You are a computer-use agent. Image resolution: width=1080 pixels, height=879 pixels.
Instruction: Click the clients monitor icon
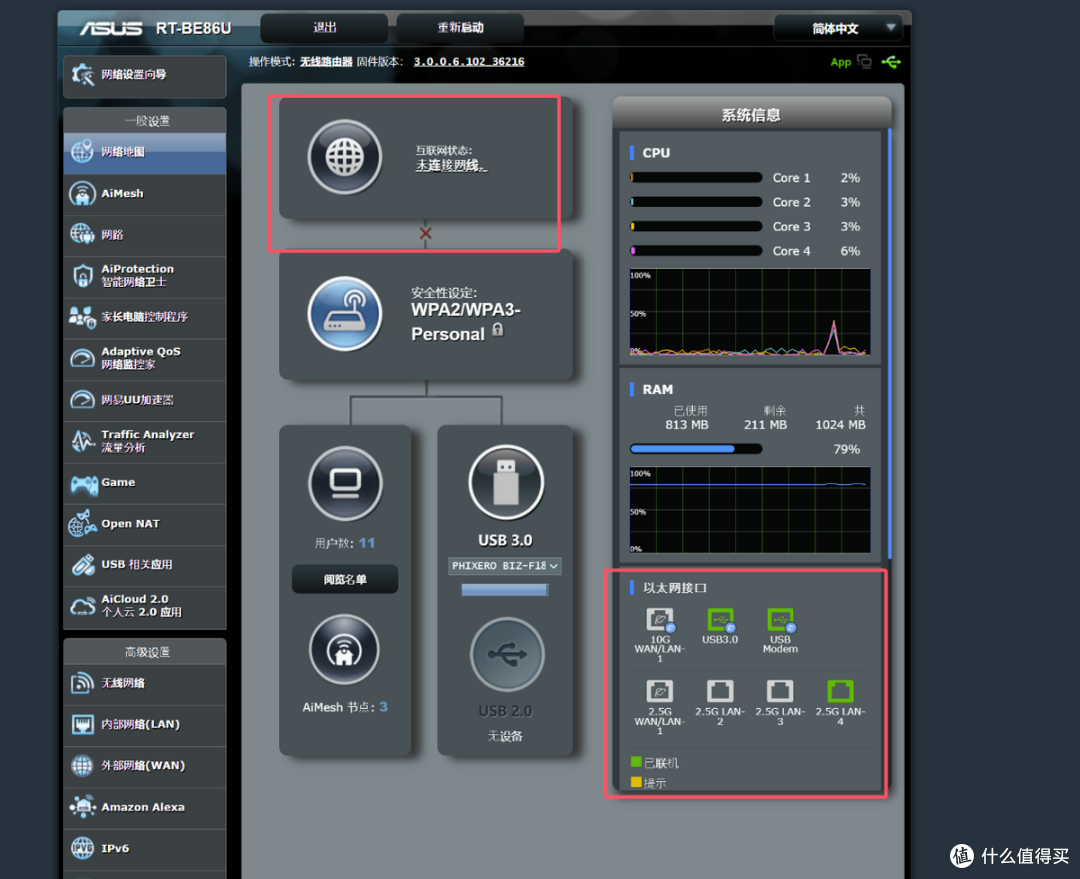345,484
